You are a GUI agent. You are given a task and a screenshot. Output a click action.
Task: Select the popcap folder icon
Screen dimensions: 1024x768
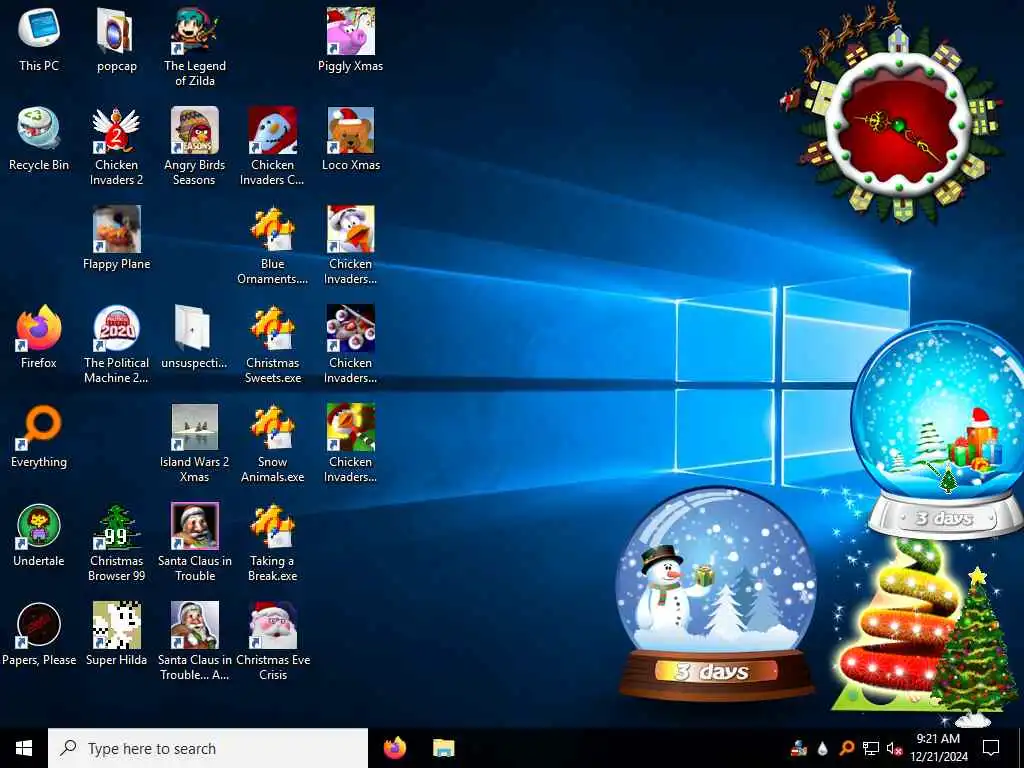pyautogui.click(x=117, y=39)
